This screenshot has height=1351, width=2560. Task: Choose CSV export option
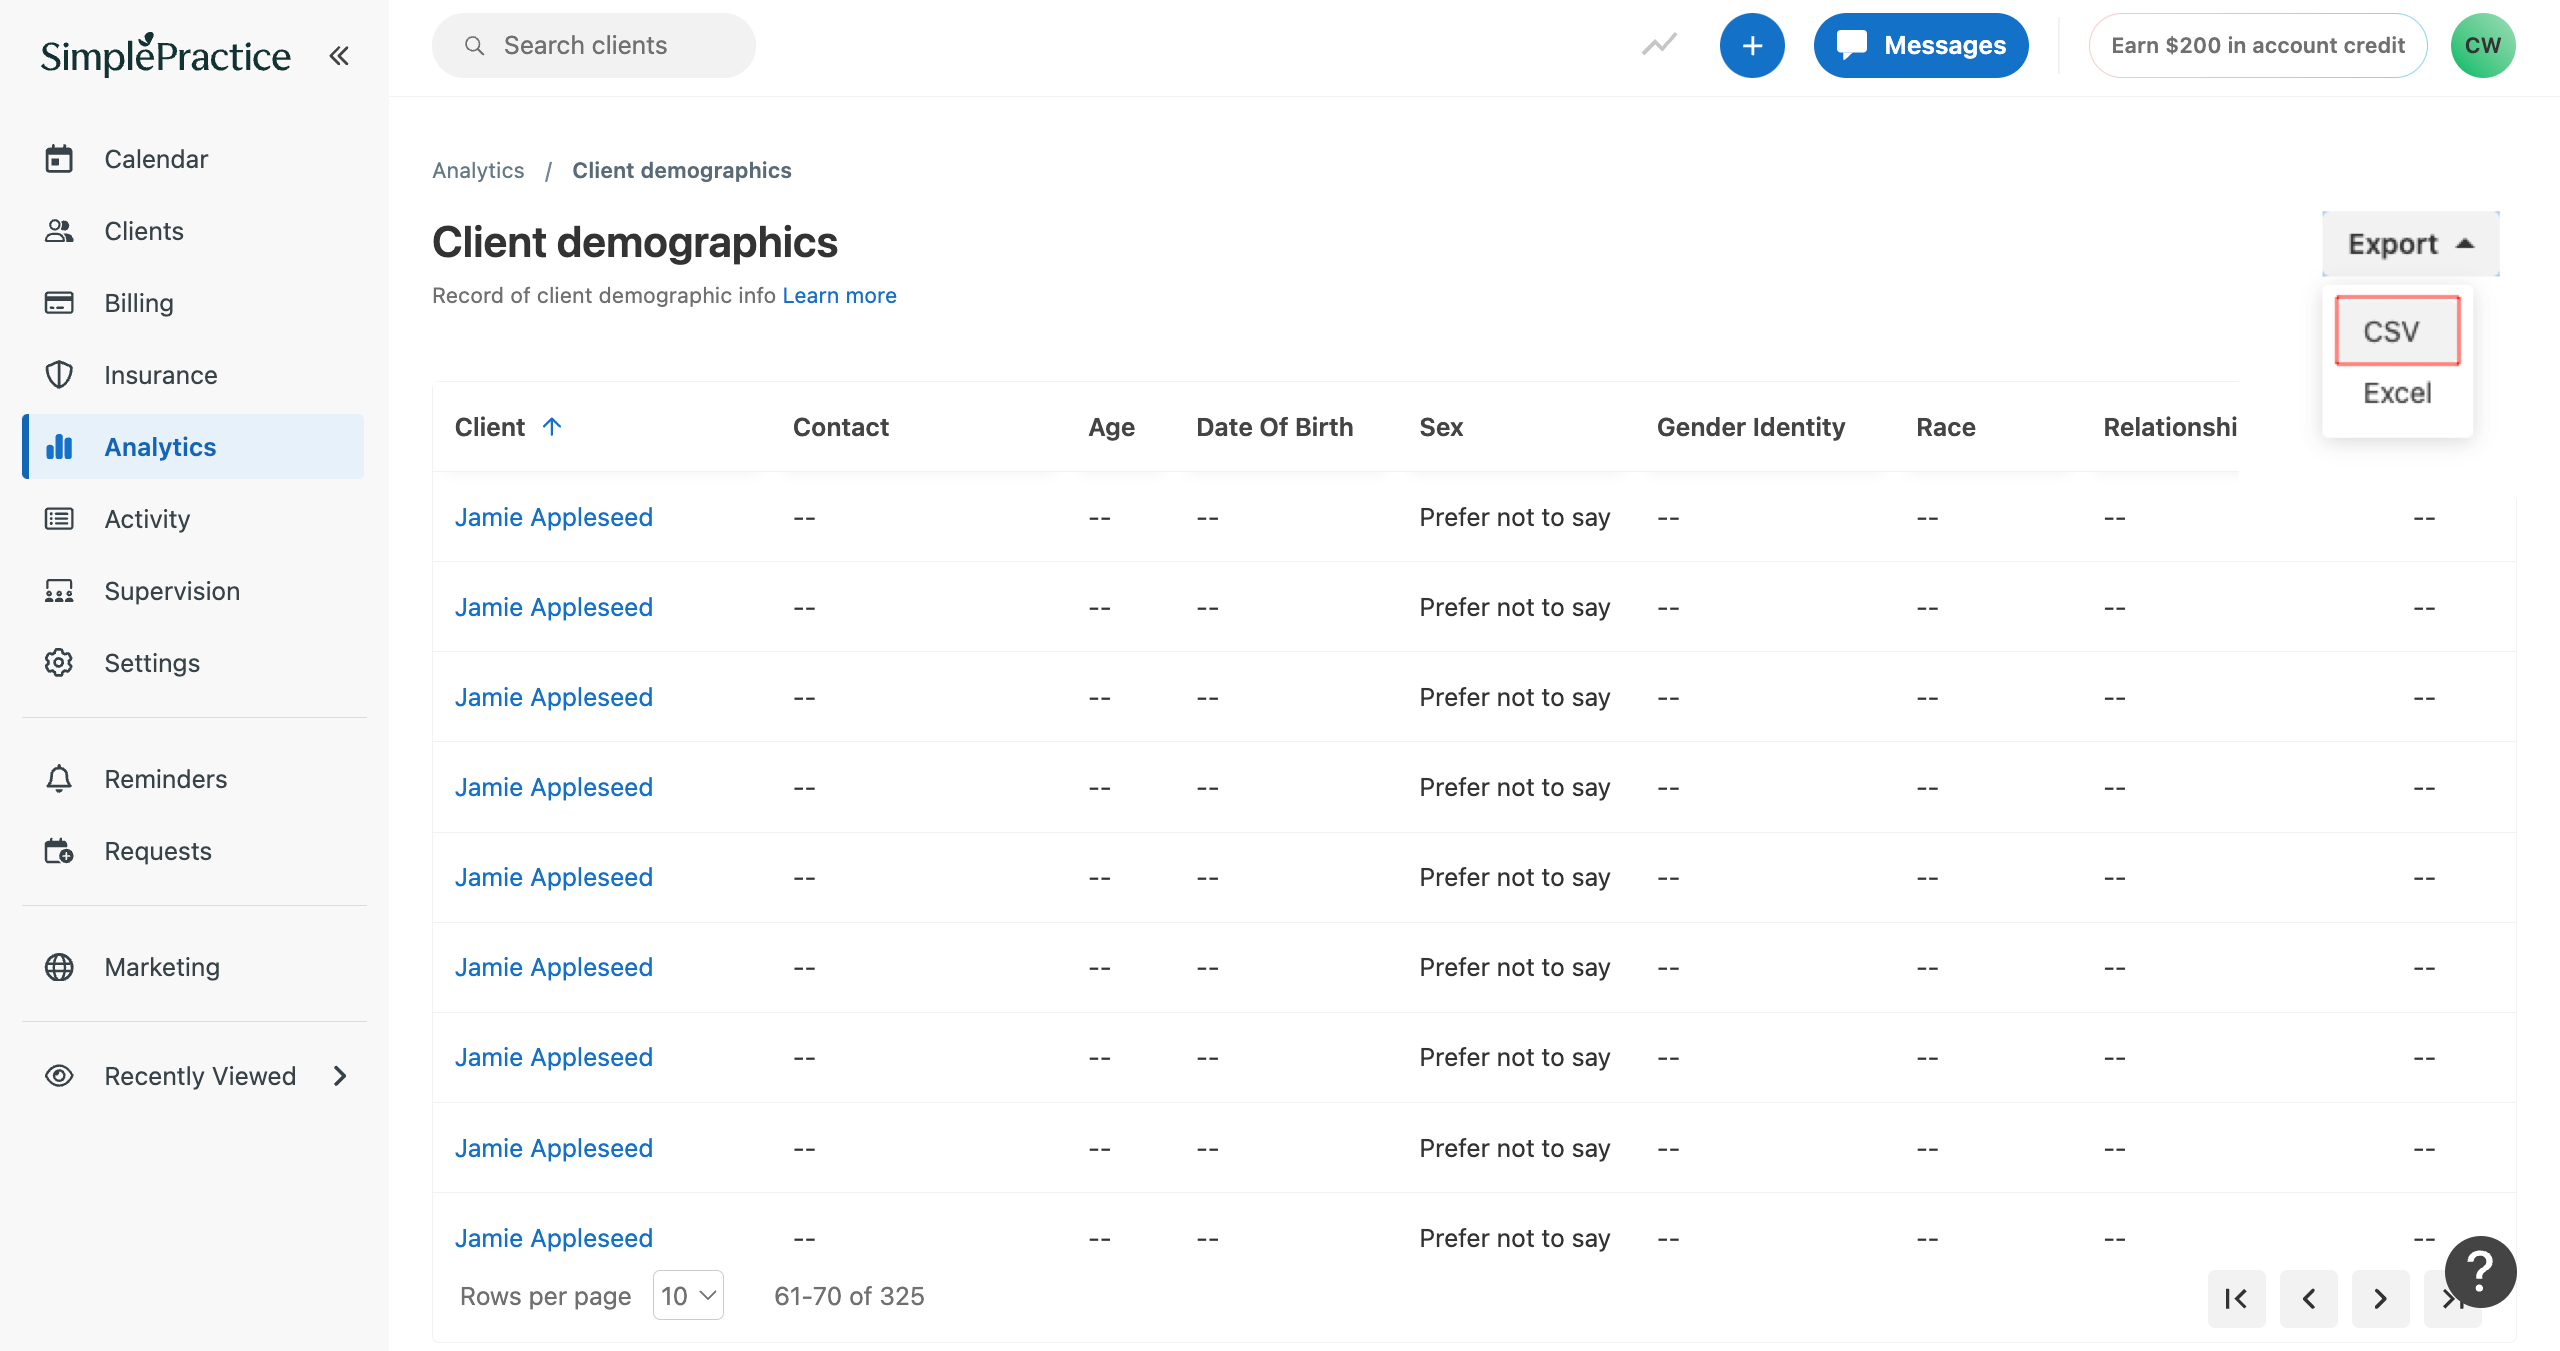[2396, 331]
